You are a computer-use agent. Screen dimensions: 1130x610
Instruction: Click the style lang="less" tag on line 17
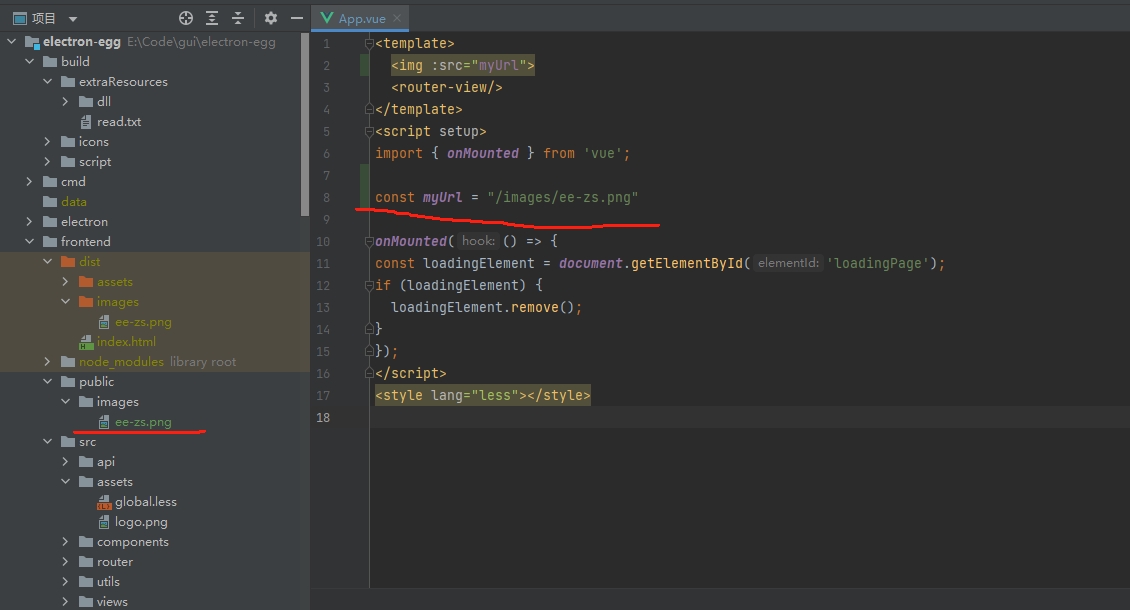[482, 396]
